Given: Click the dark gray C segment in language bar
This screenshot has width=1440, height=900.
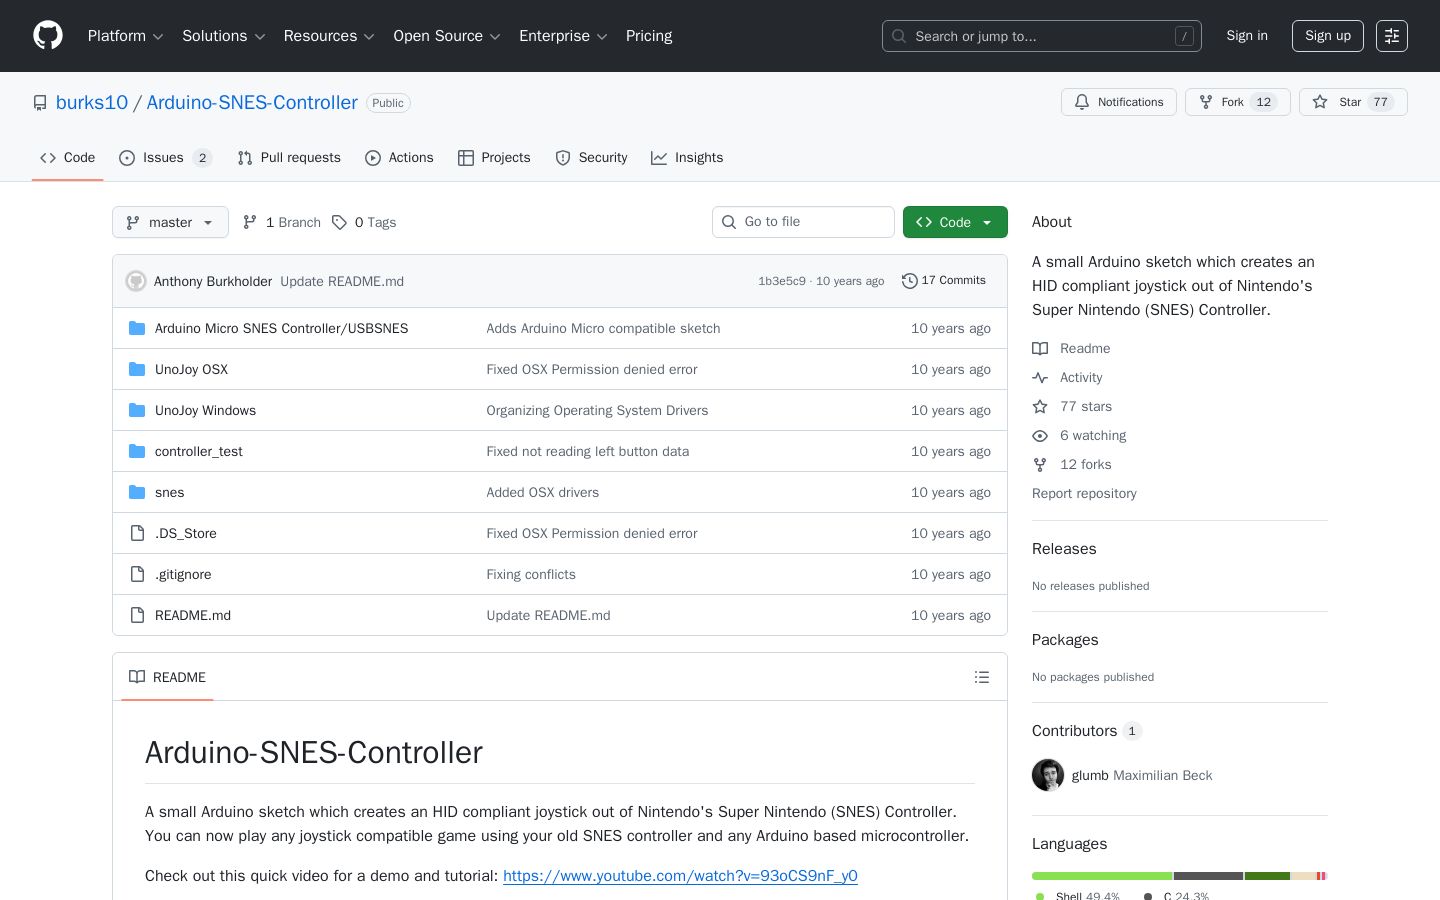Looking at the screenshot, I should tap(1208, 876).
